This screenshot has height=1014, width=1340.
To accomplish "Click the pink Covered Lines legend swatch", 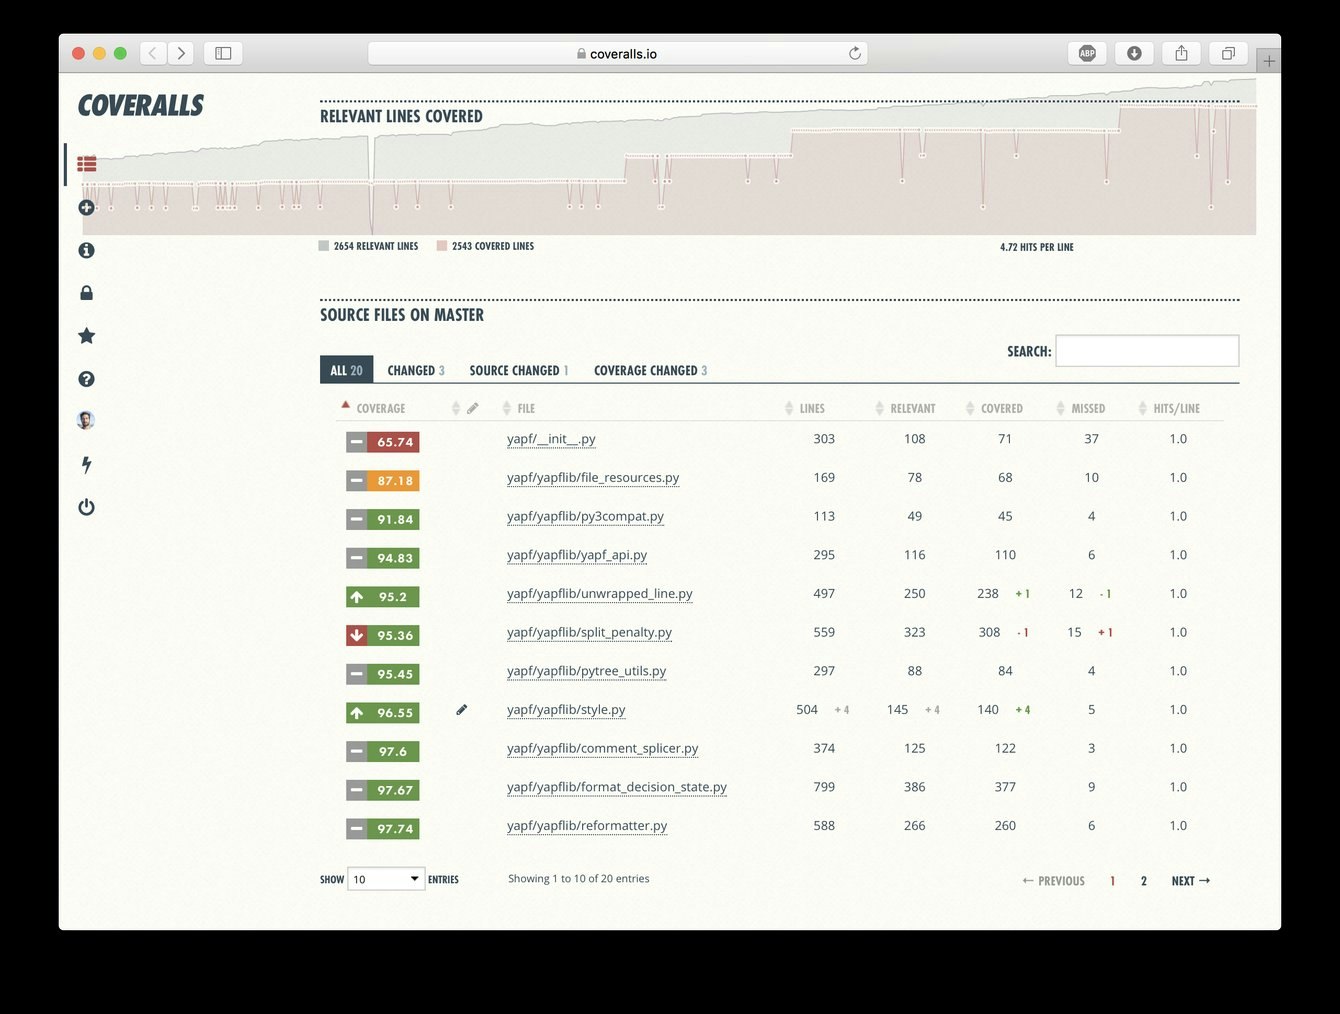I will point(442,246).
